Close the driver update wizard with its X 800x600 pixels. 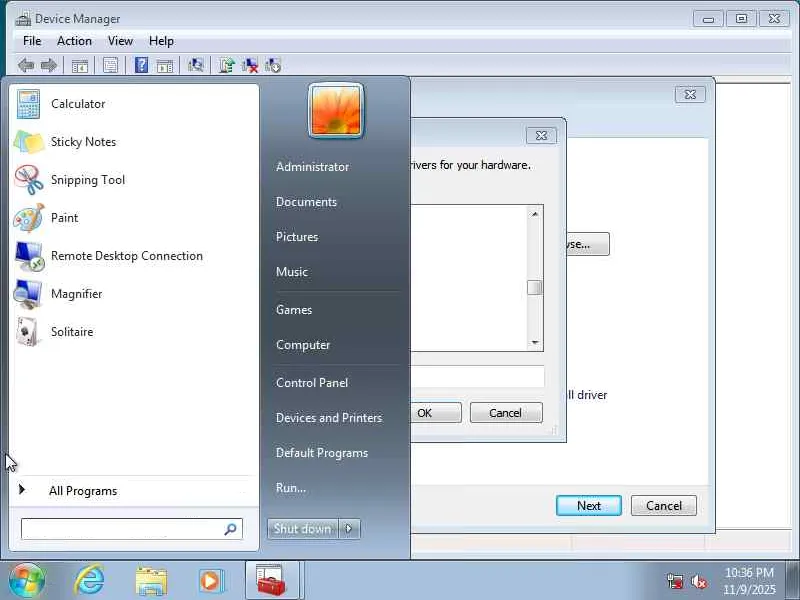(x=690, y=94)
